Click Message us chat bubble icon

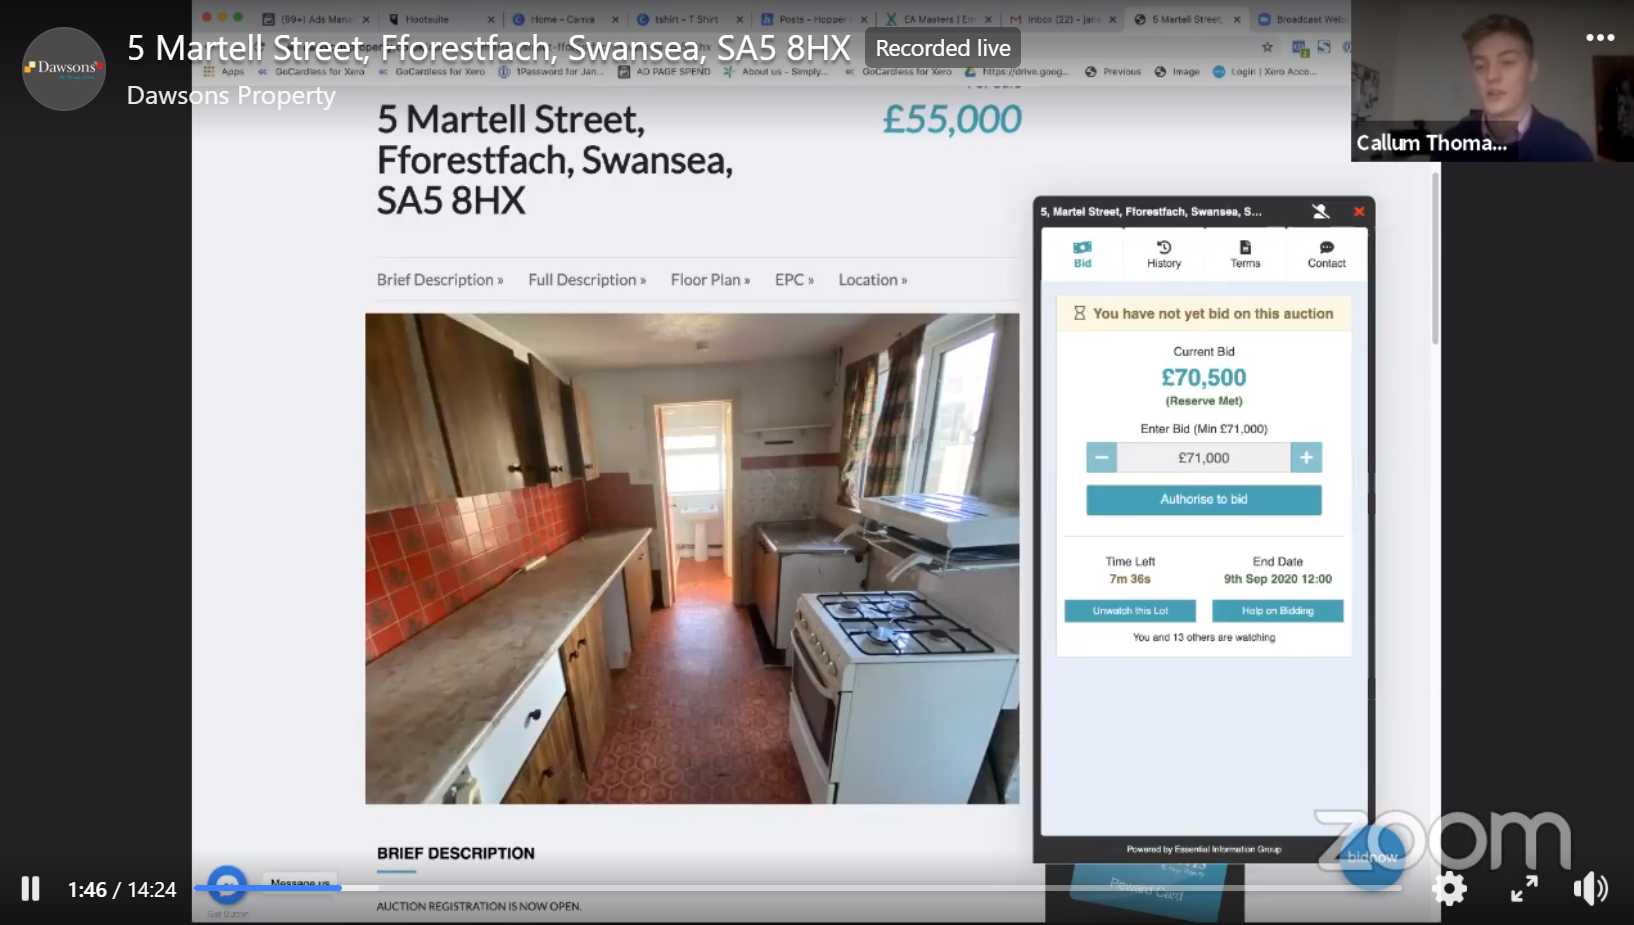[x=227, y=884]
